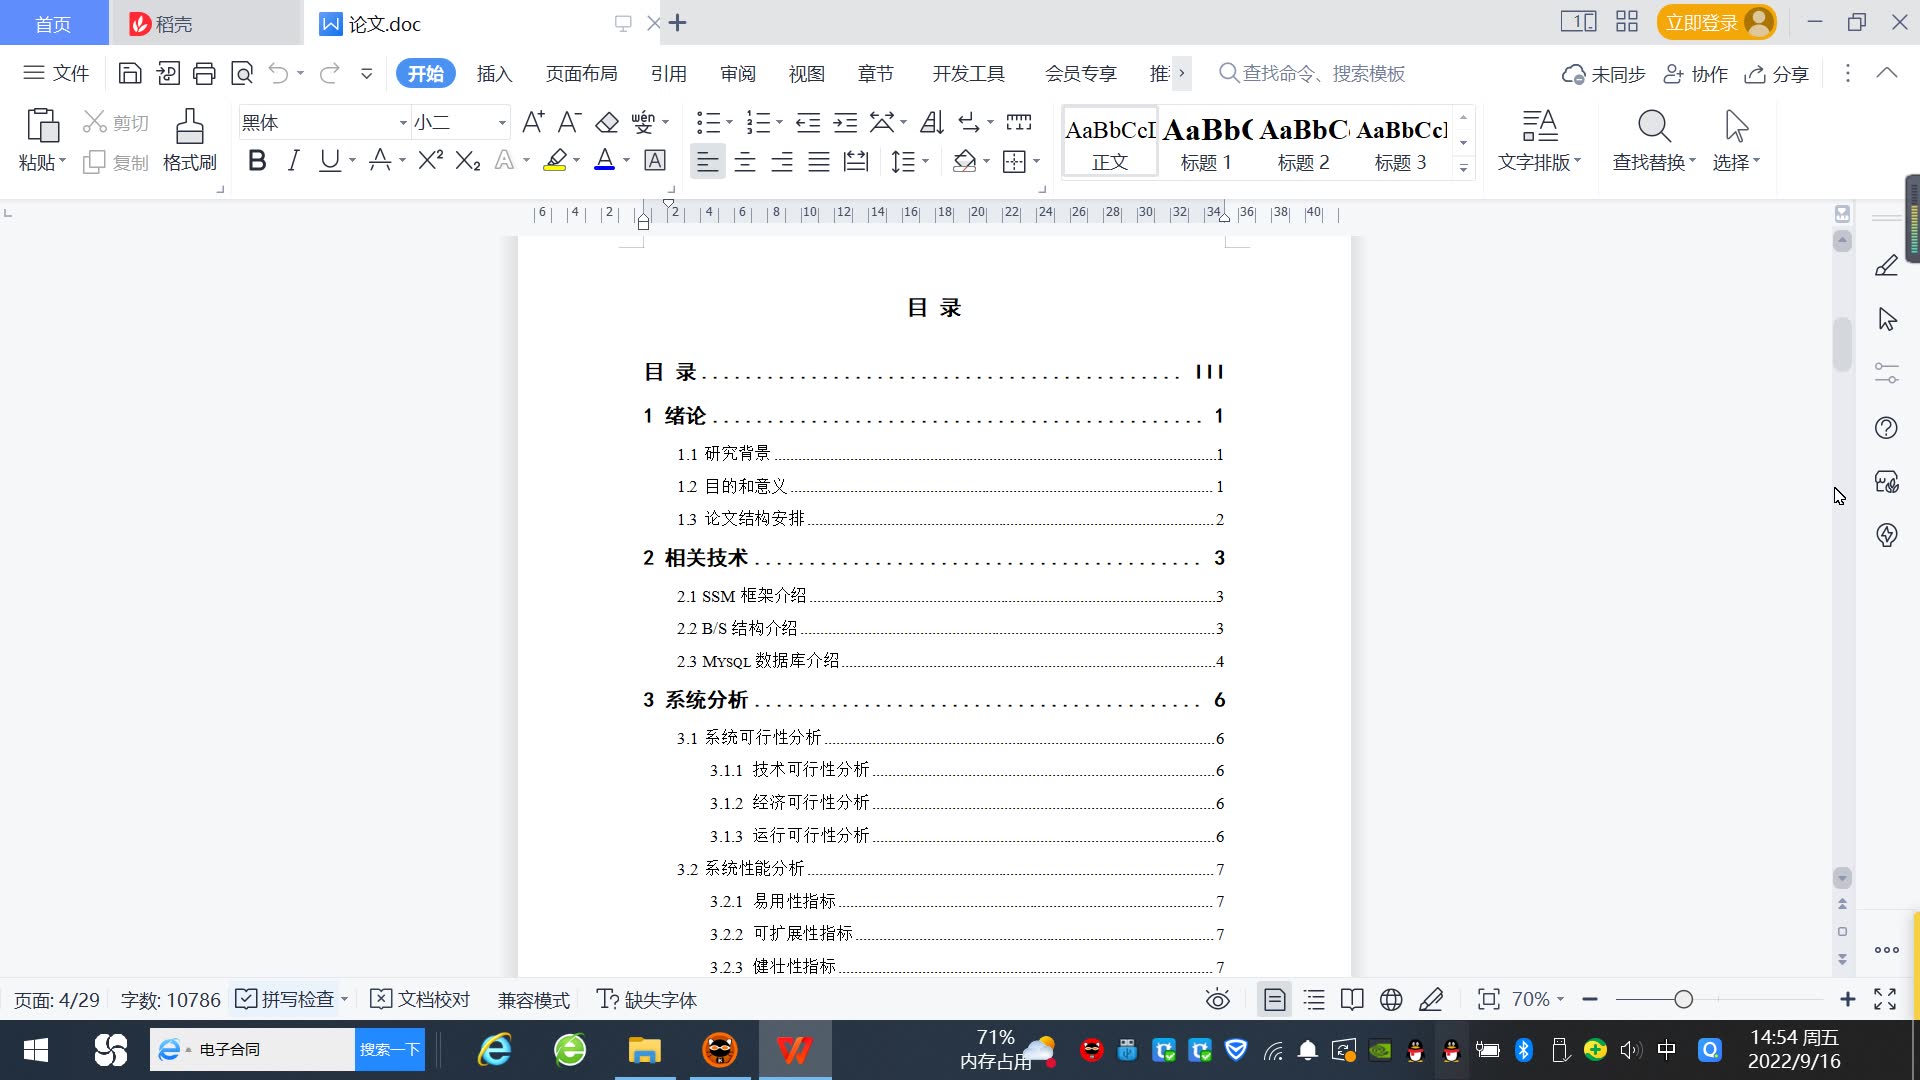Open 文字排版 text layout tool
The width and height of the screenshot is (1920, 1080).
tap(1538, 140)
